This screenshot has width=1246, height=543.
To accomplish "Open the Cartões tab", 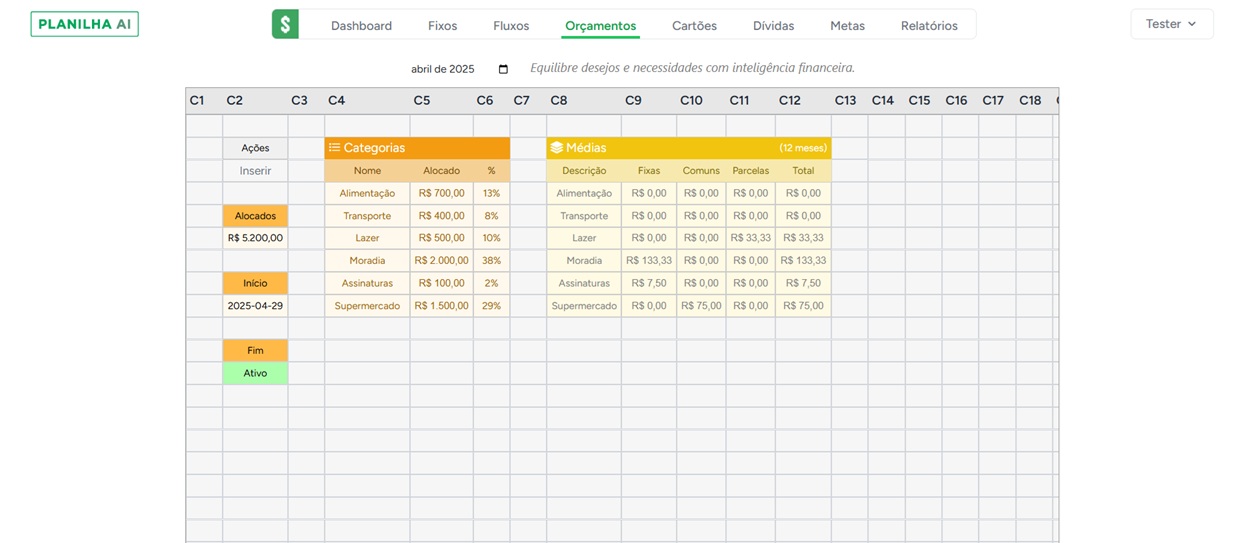I will (x=694, y=26).
